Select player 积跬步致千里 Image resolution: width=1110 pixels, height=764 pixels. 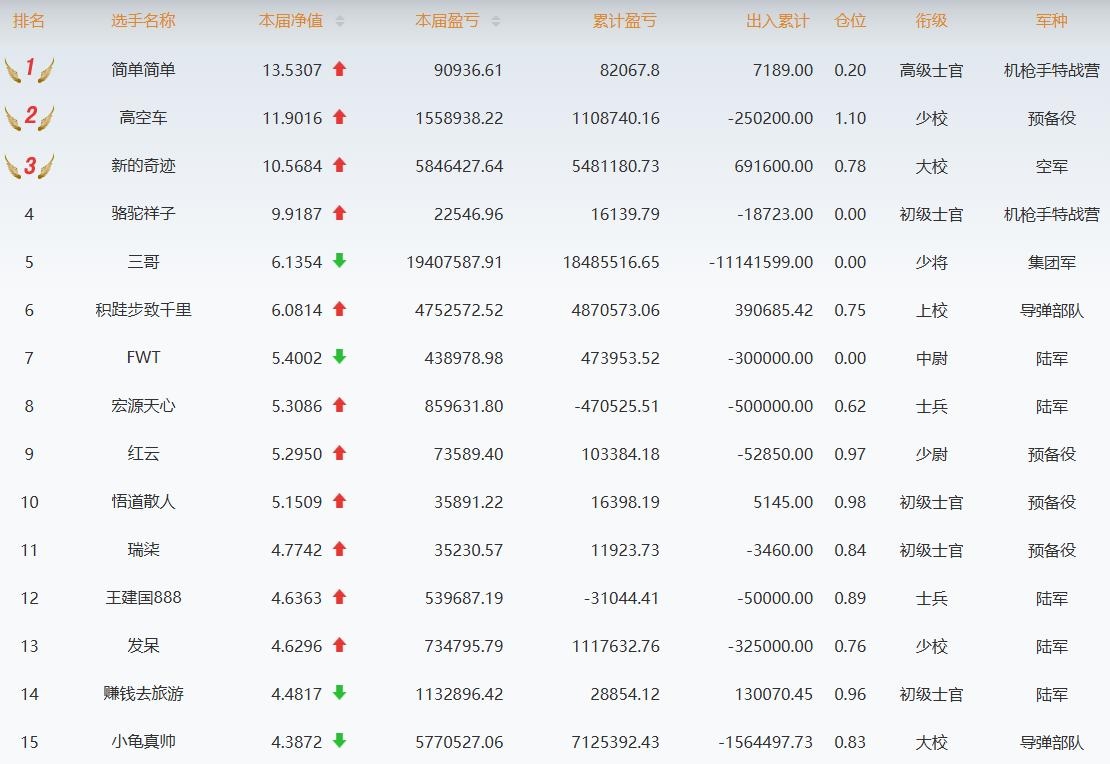pyautogui.click(x=143, y=310)
